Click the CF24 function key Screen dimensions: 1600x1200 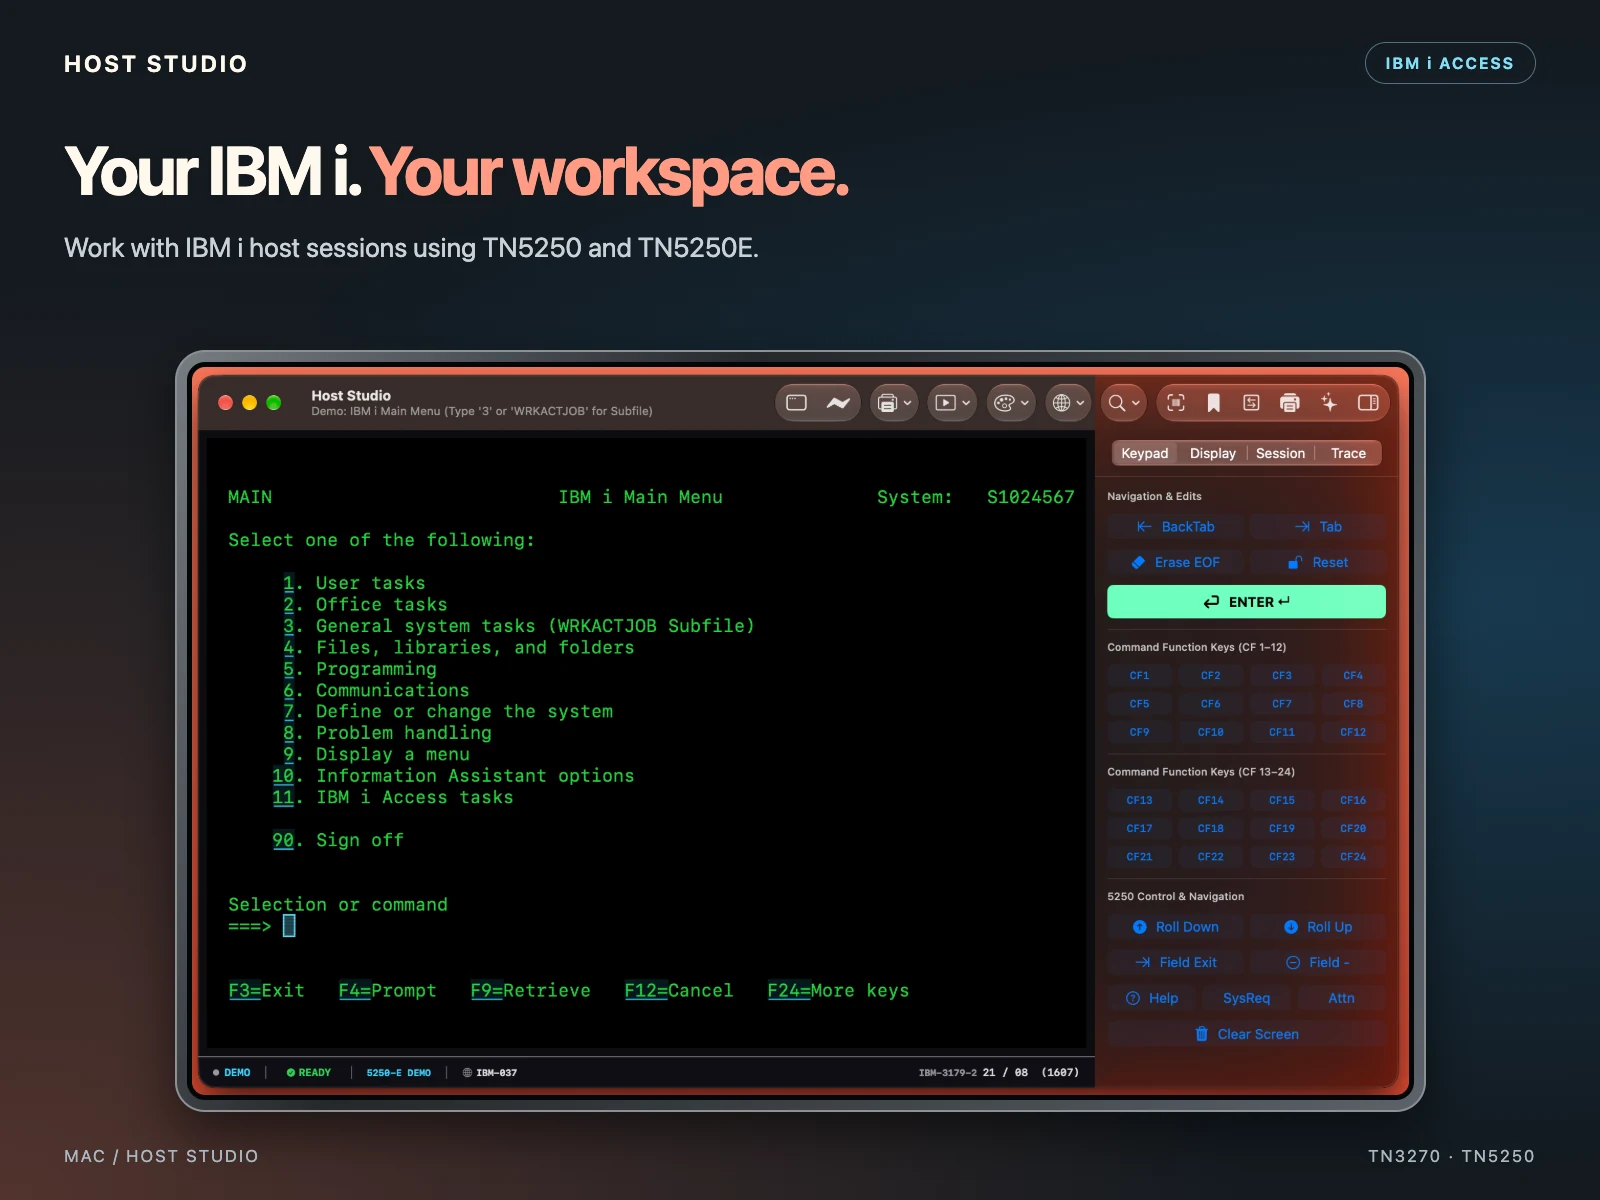pos(1353,857)
